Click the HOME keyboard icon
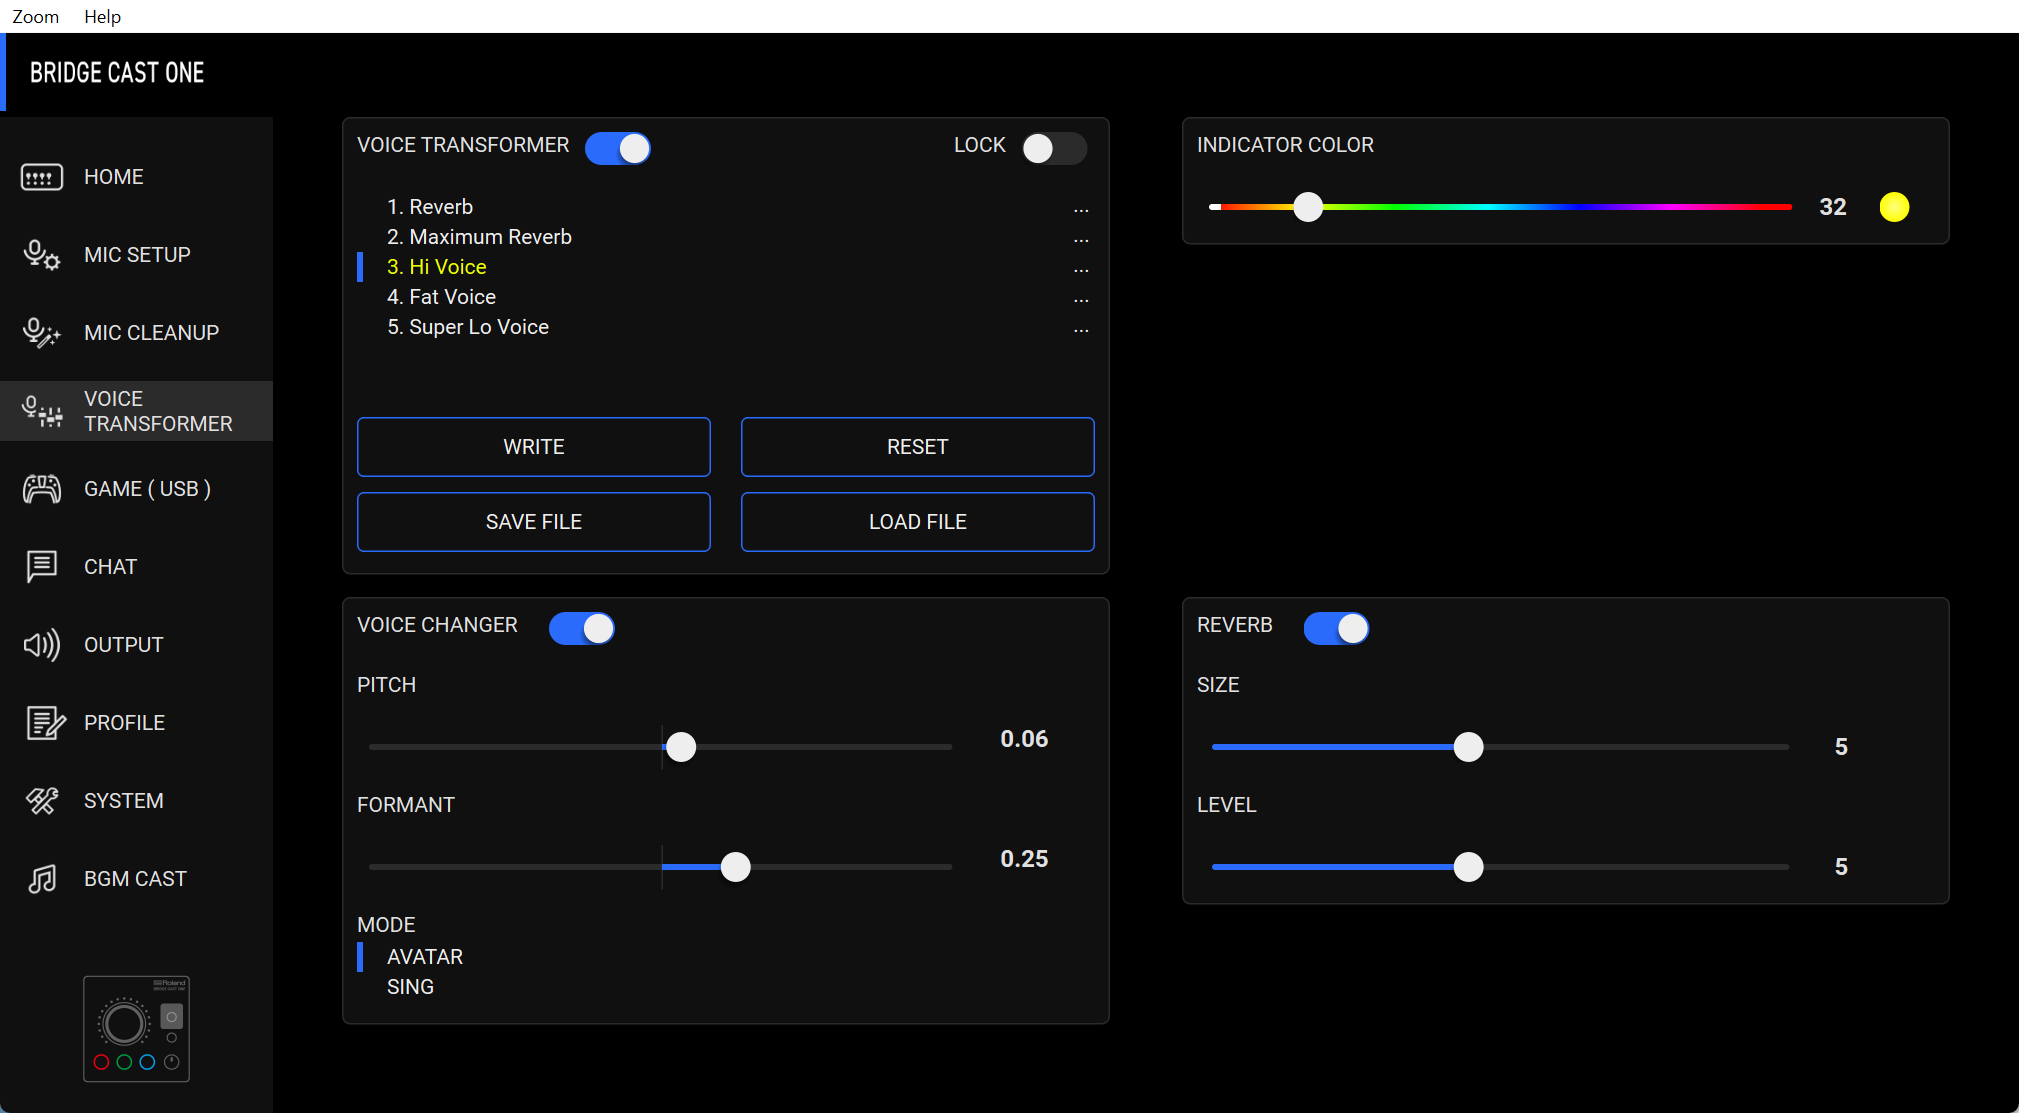 tap(42, 177)
